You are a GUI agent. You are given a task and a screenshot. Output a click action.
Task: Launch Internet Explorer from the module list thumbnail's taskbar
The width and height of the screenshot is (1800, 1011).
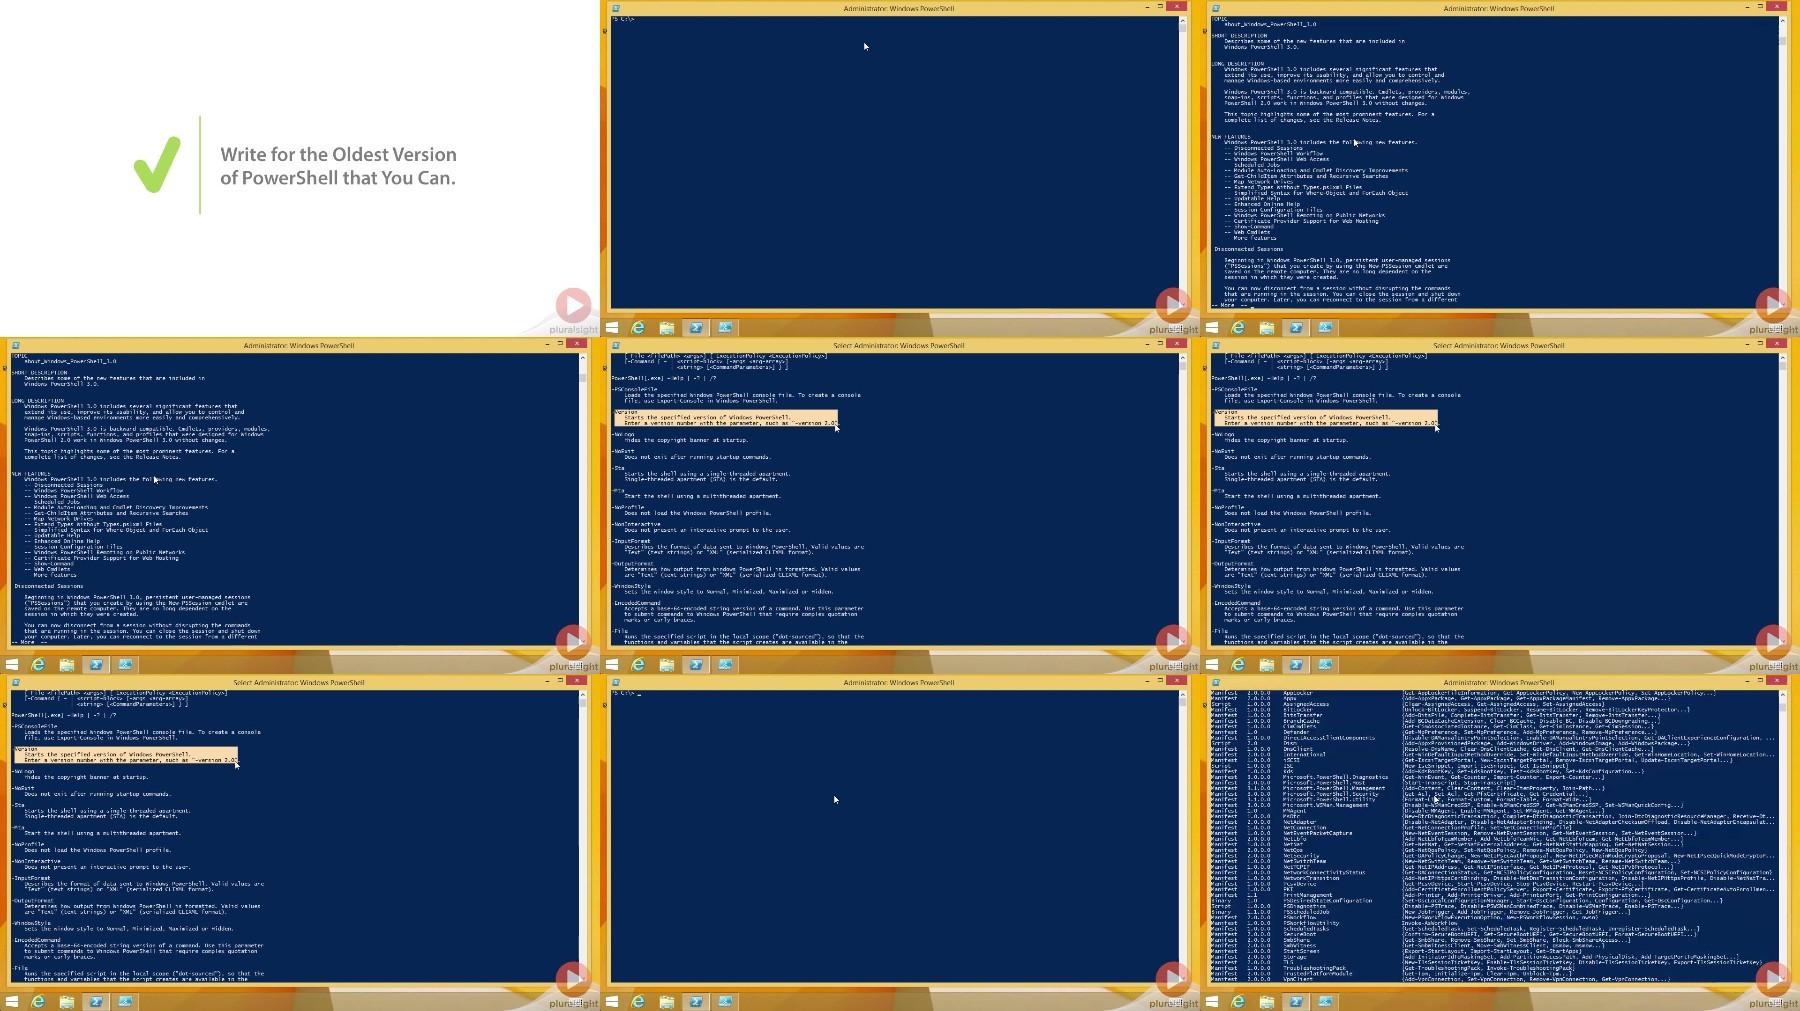[1238, 1001]
